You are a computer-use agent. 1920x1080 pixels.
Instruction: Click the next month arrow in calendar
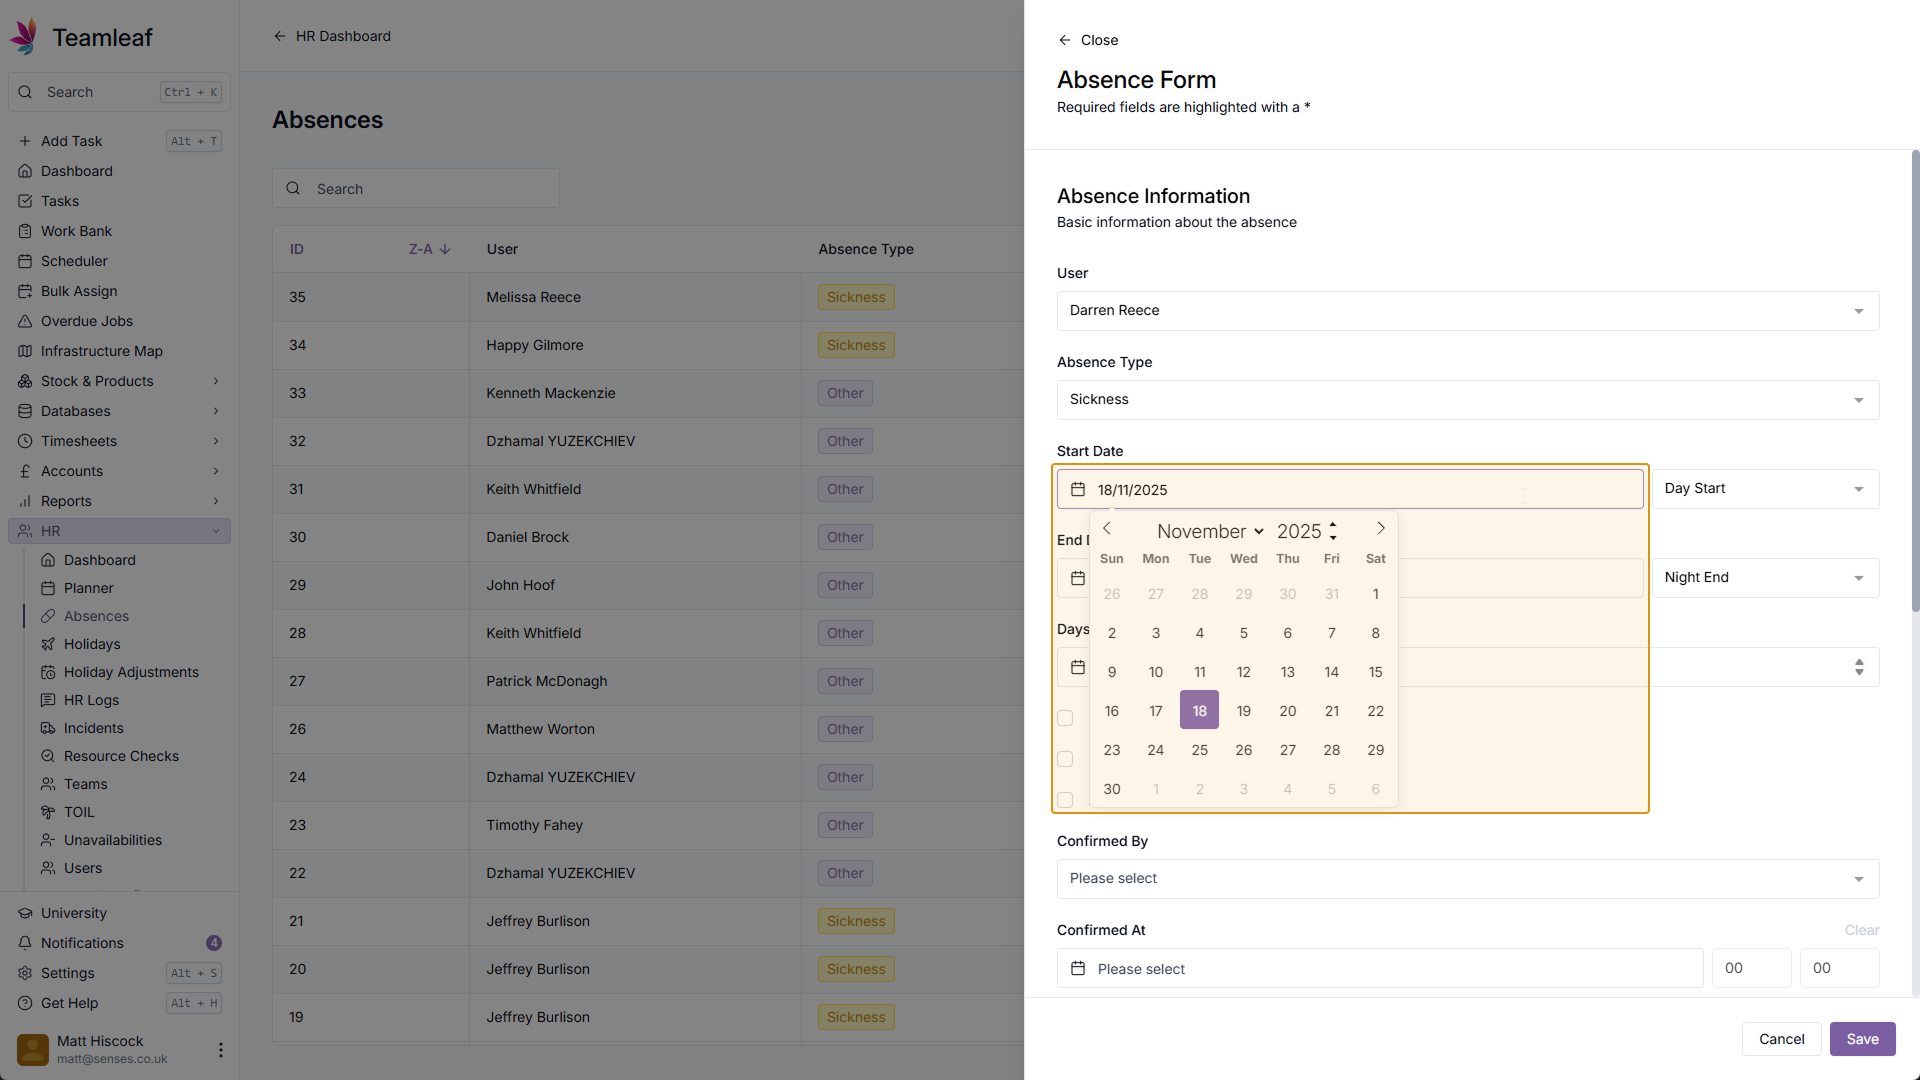point(1381,529)
